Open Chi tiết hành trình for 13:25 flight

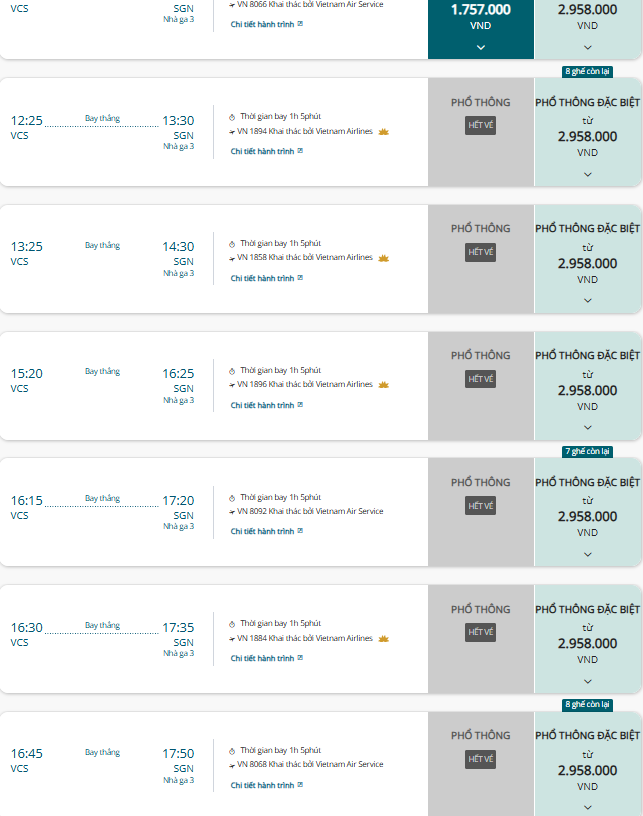click(x=262, y=278)
